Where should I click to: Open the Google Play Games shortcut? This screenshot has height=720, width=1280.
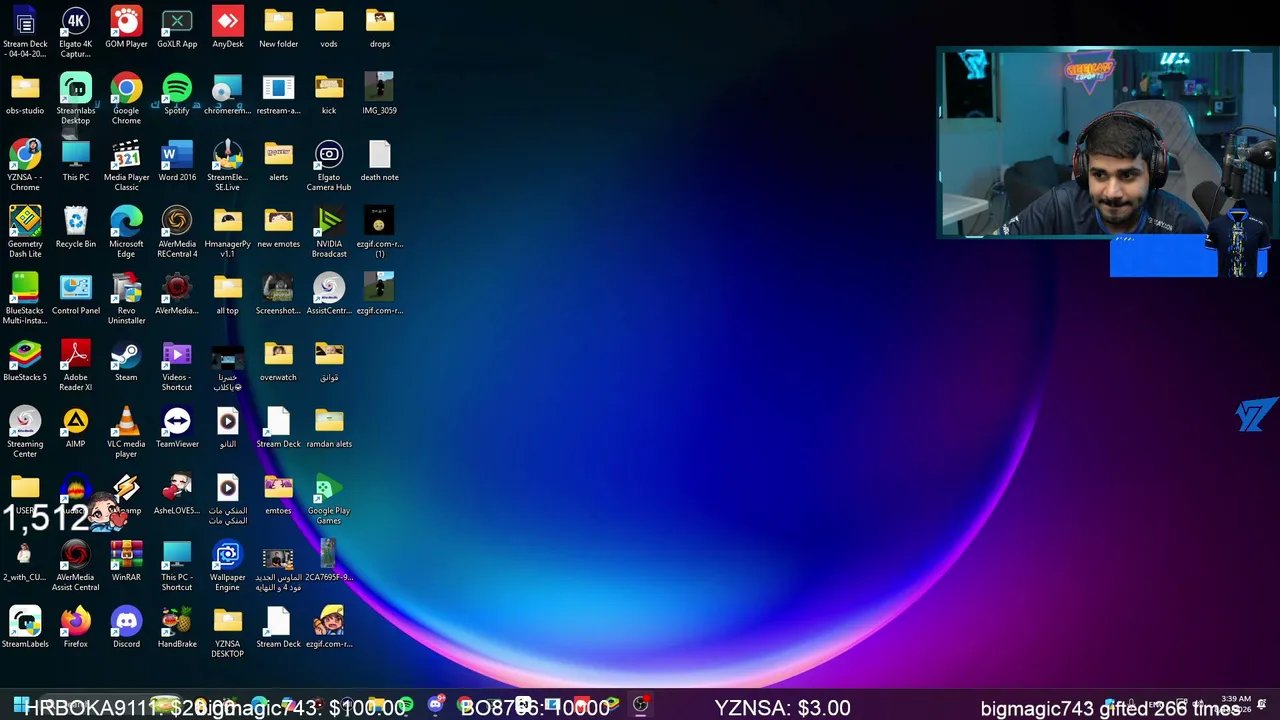[x=329, y=499]
